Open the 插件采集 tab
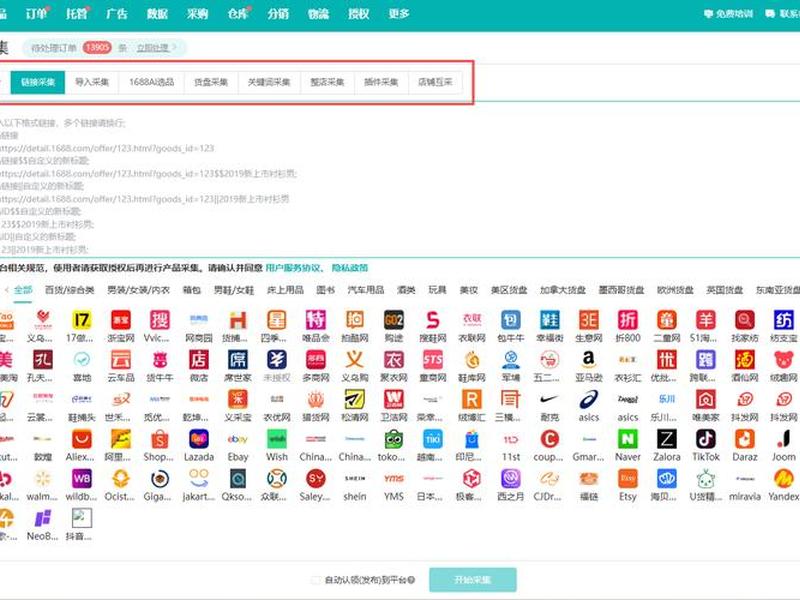 381,82
